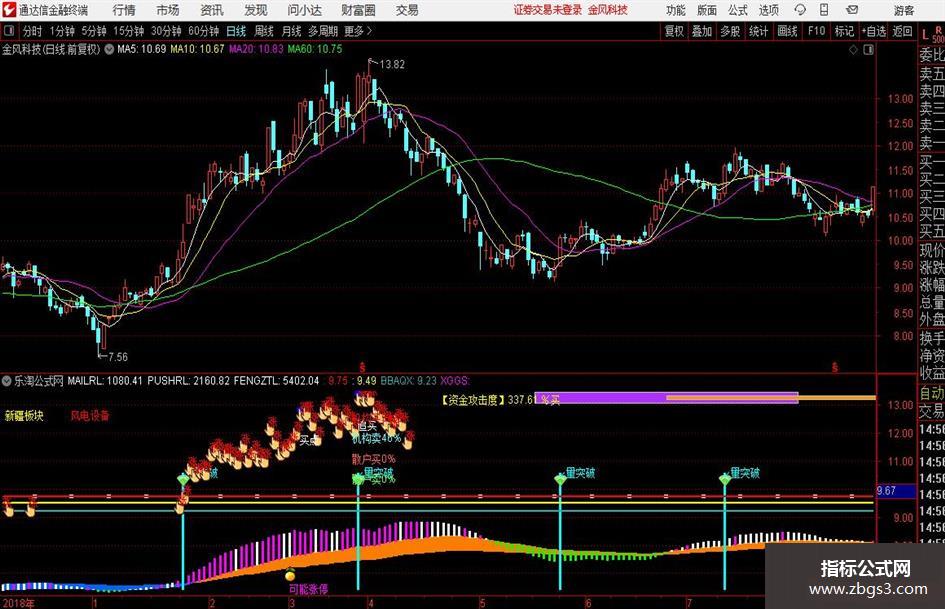Toggle the left panel icon beside 分时
The height and width of the screenshot is (609, 945).
tap(8, 31)
